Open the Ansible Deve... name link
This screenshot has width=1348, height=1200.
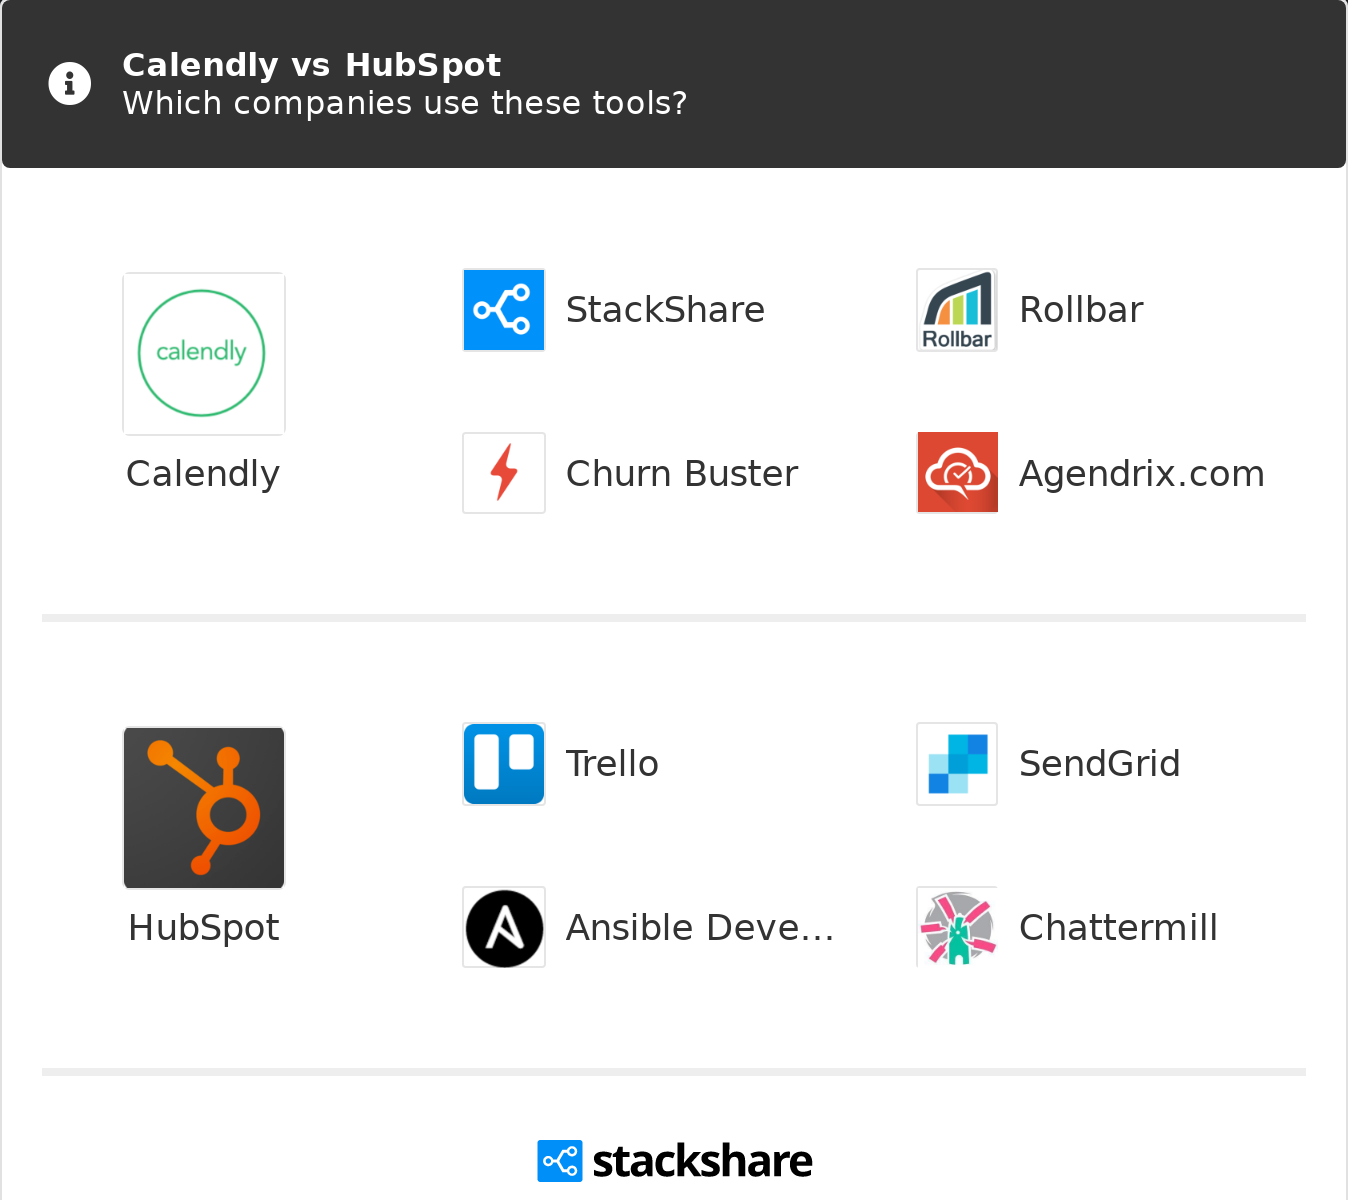pos(700,928)
